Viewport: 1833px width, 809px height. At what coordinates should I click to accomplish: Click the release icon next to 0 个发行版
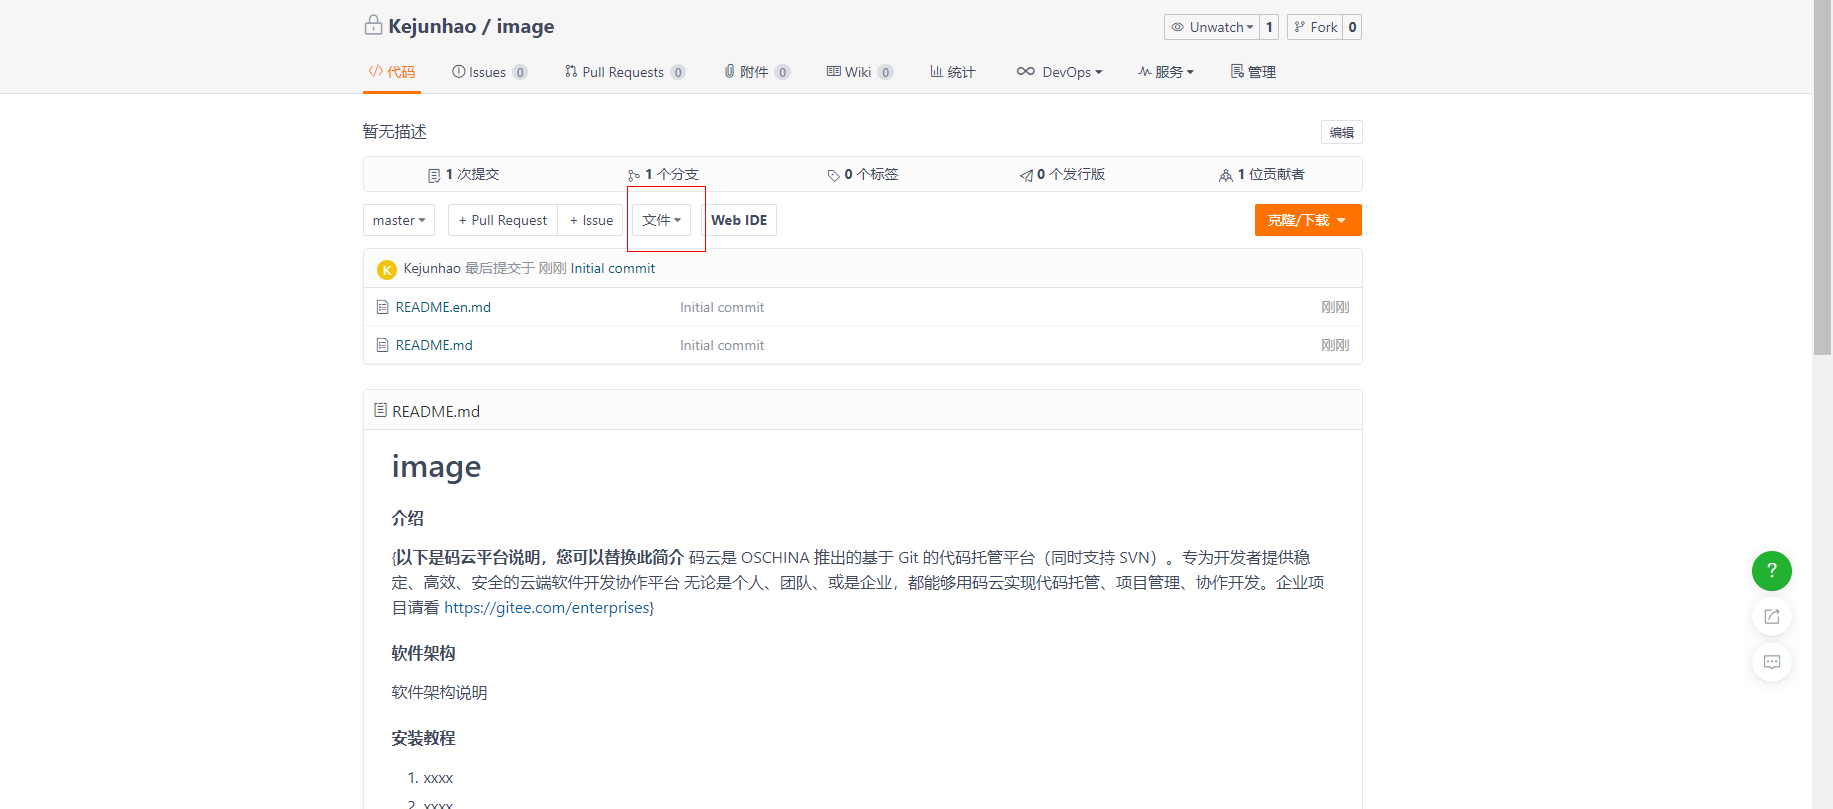pos(1026,175)
